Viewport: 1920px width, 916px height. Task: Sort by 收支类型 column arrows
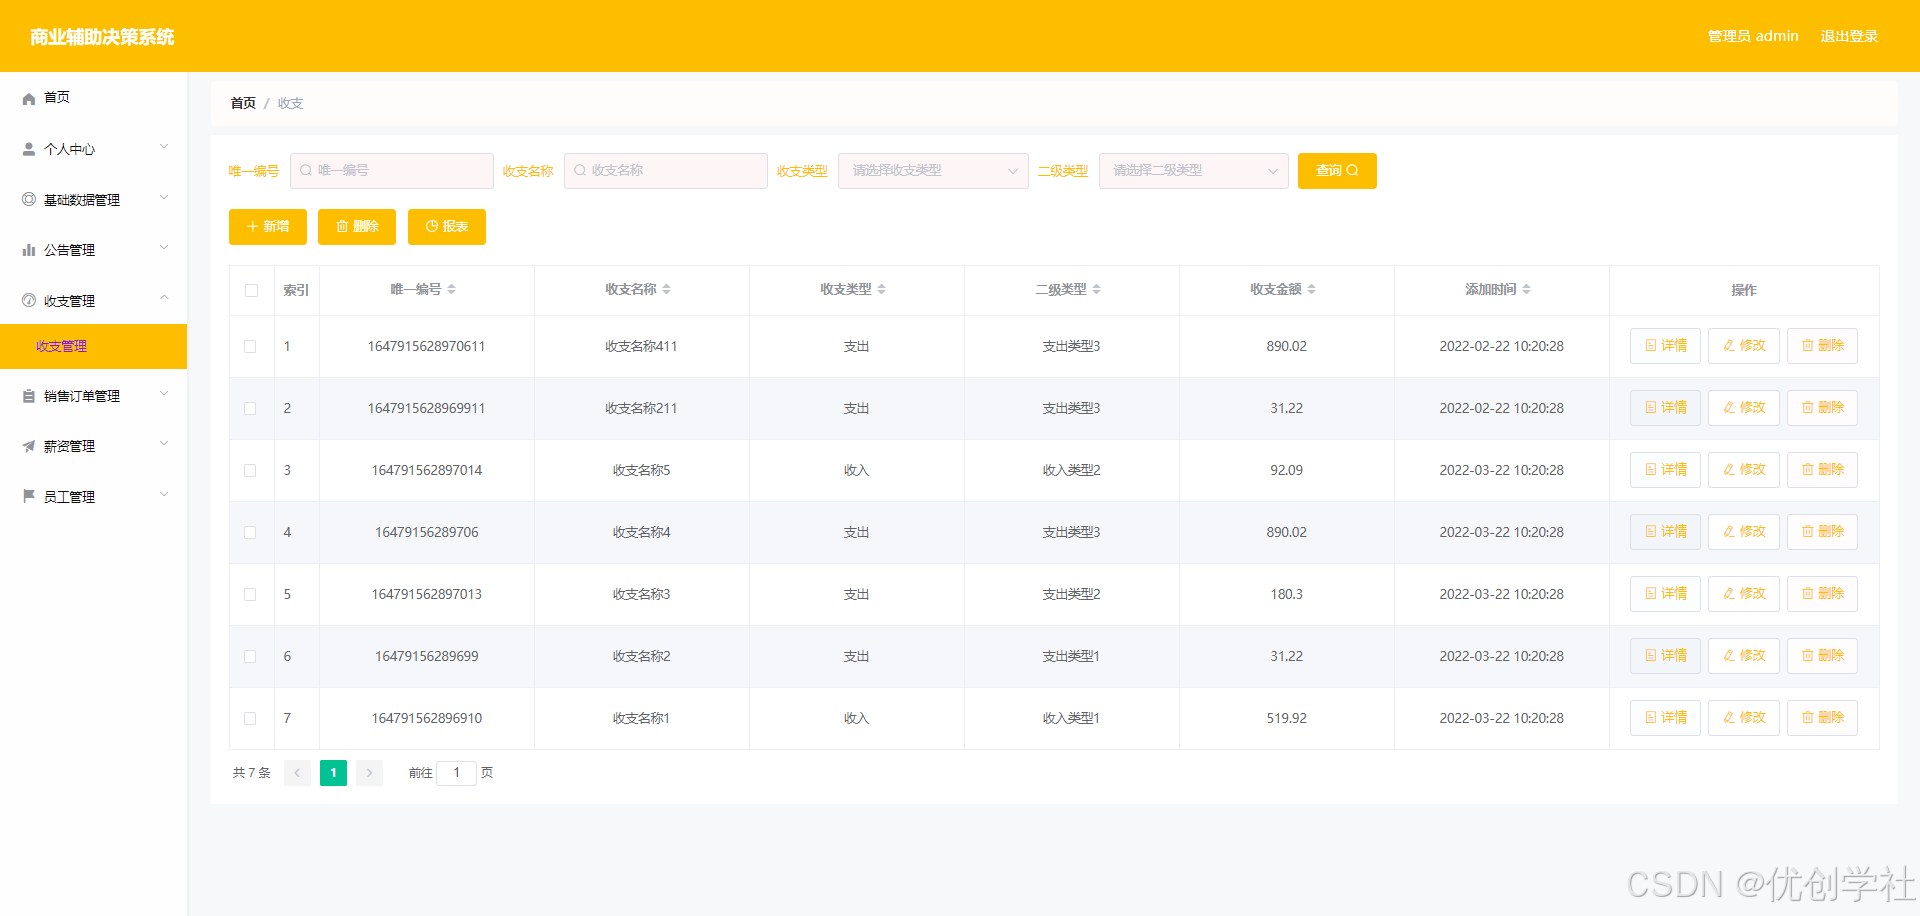coord(882,289)
